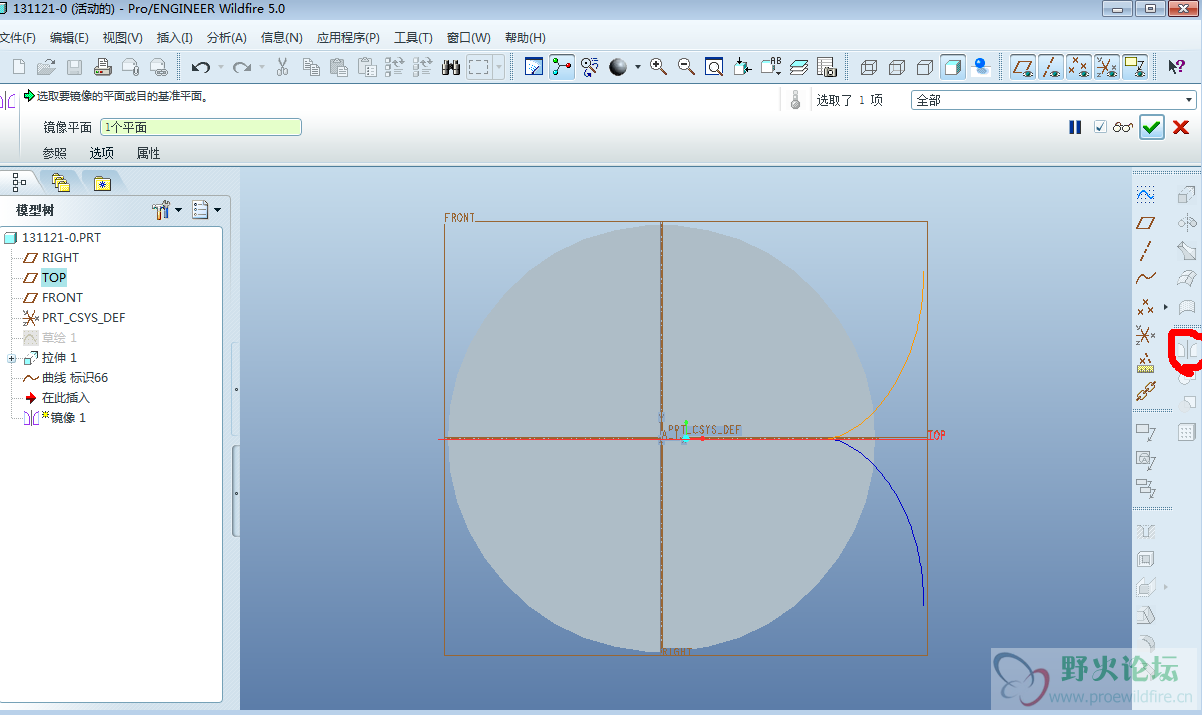This screenshot has height=715, width=1202.
Task: Click the context-sensitive help icon
Action: tap(1177, 67)
